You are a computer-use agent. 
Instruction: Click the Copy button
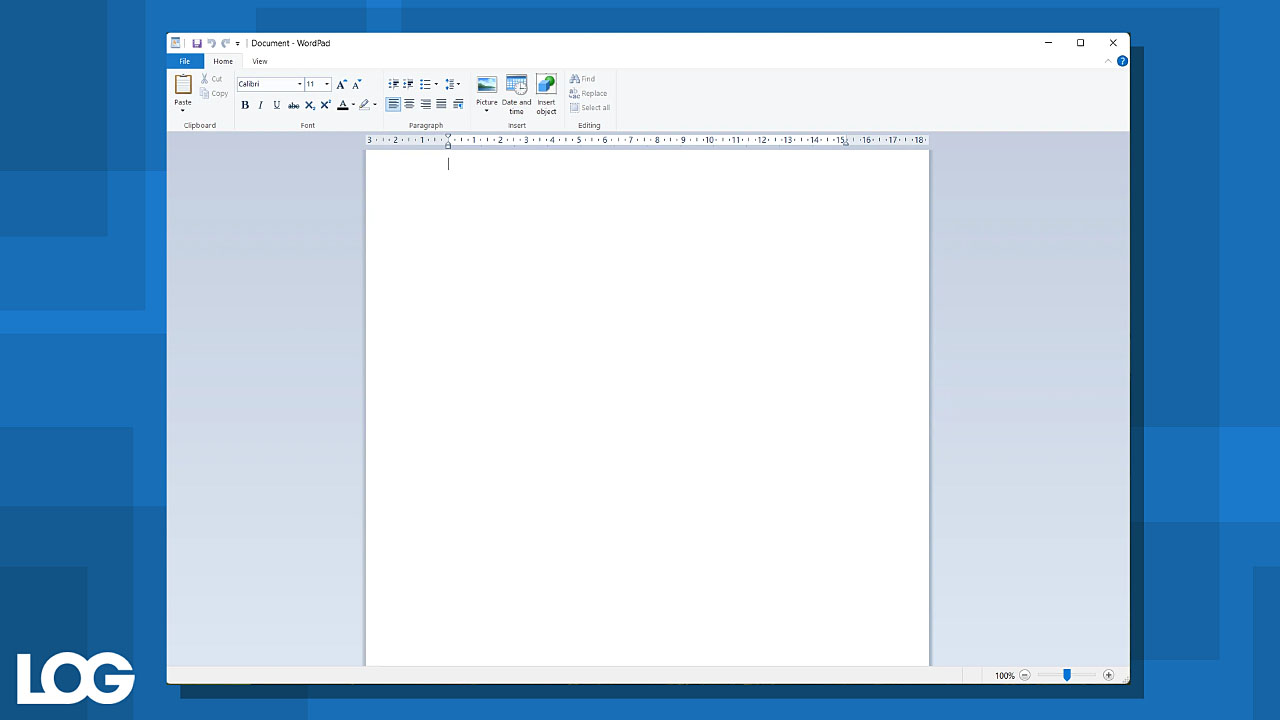pyautogui.click(x=214, y=93)
